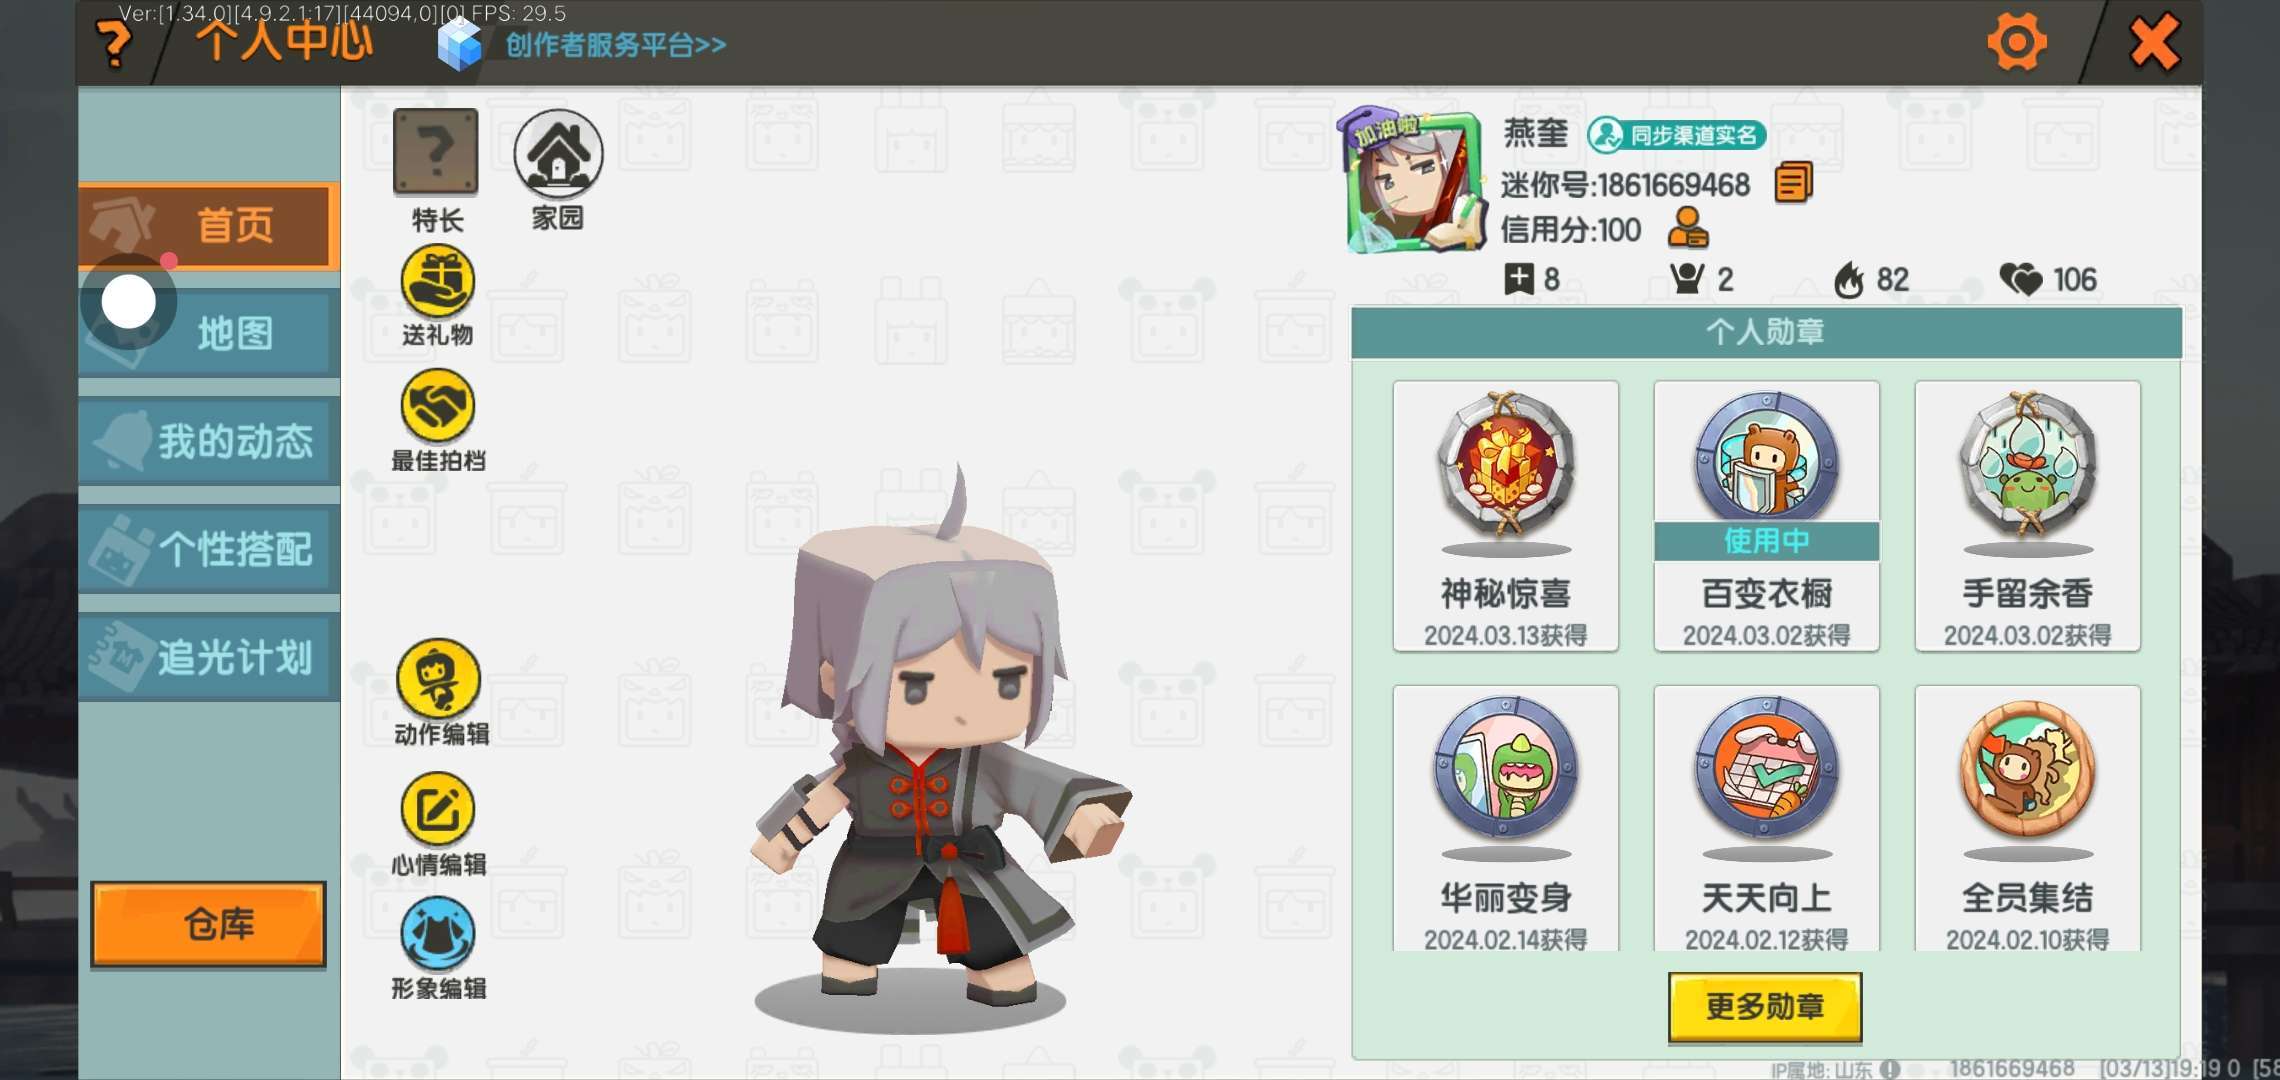
Task: Open the orange settings gear
Action: click(x=2016, y=43)
